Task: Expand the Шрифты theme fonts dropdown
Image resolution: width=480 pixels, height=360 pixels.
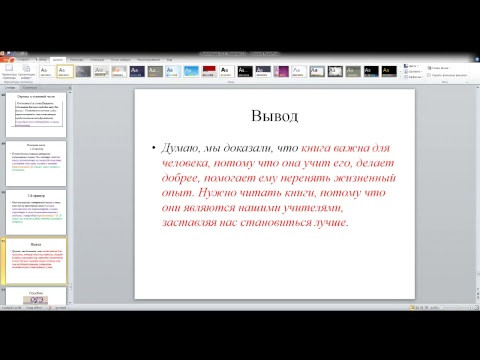Action: coord(413,71)
